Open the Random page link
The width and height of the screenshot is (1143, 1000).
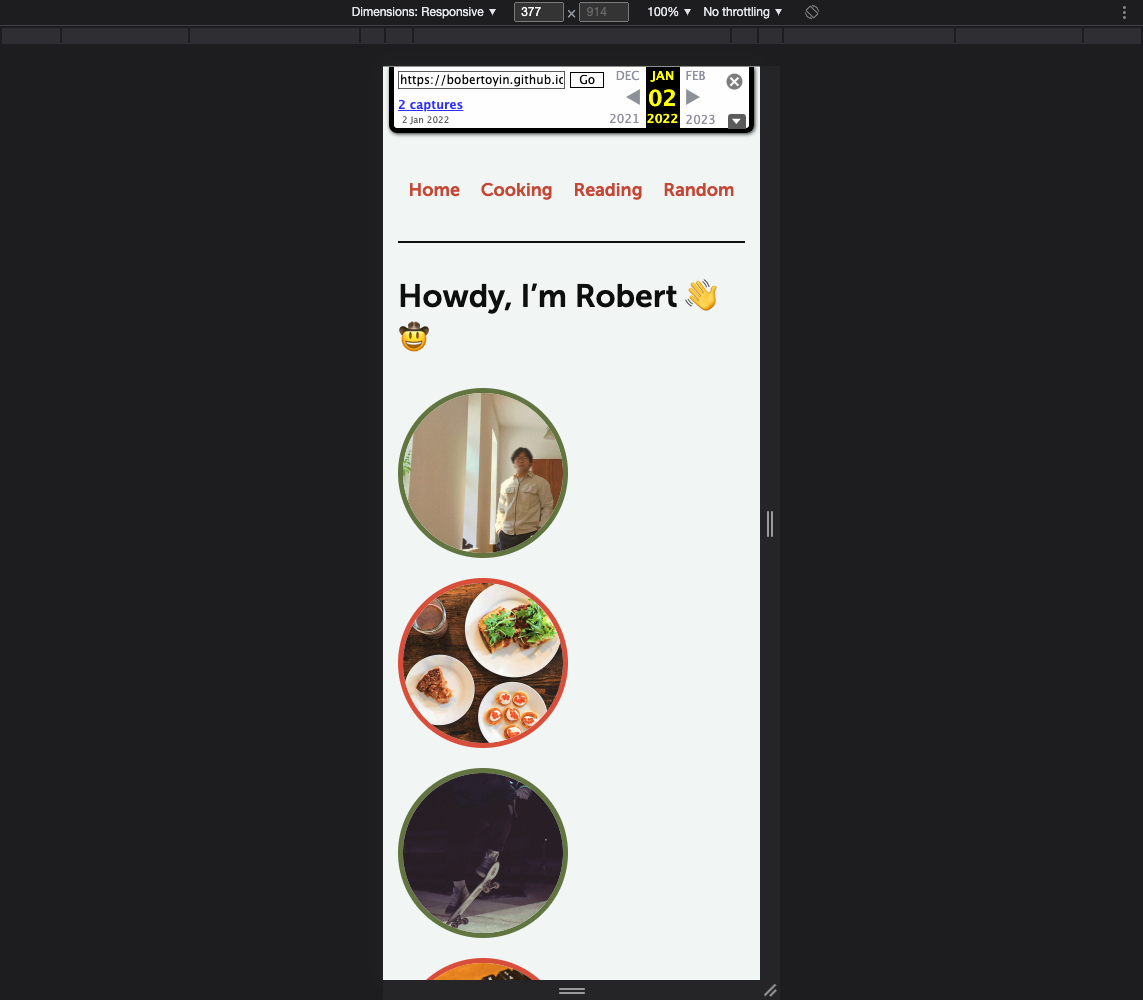click(x=698, y=190)
